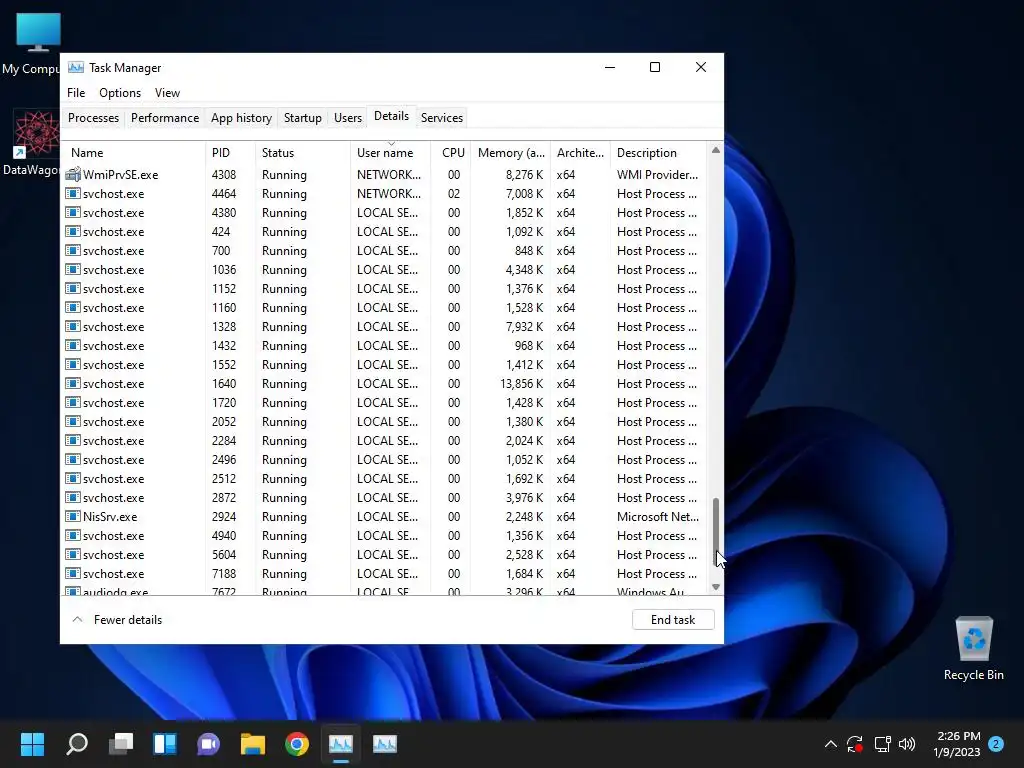This screenshot has height=768, width=1024.
Task: Select svchost.exe icon with PID 1640
Action: coord(72,383)
